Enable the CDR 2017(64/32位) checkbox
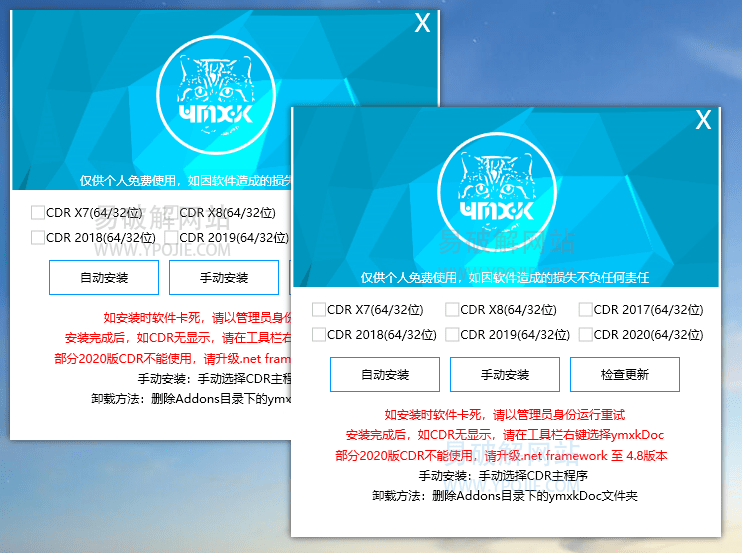Screen dimensions: 742x553 (x=586, y=310)
